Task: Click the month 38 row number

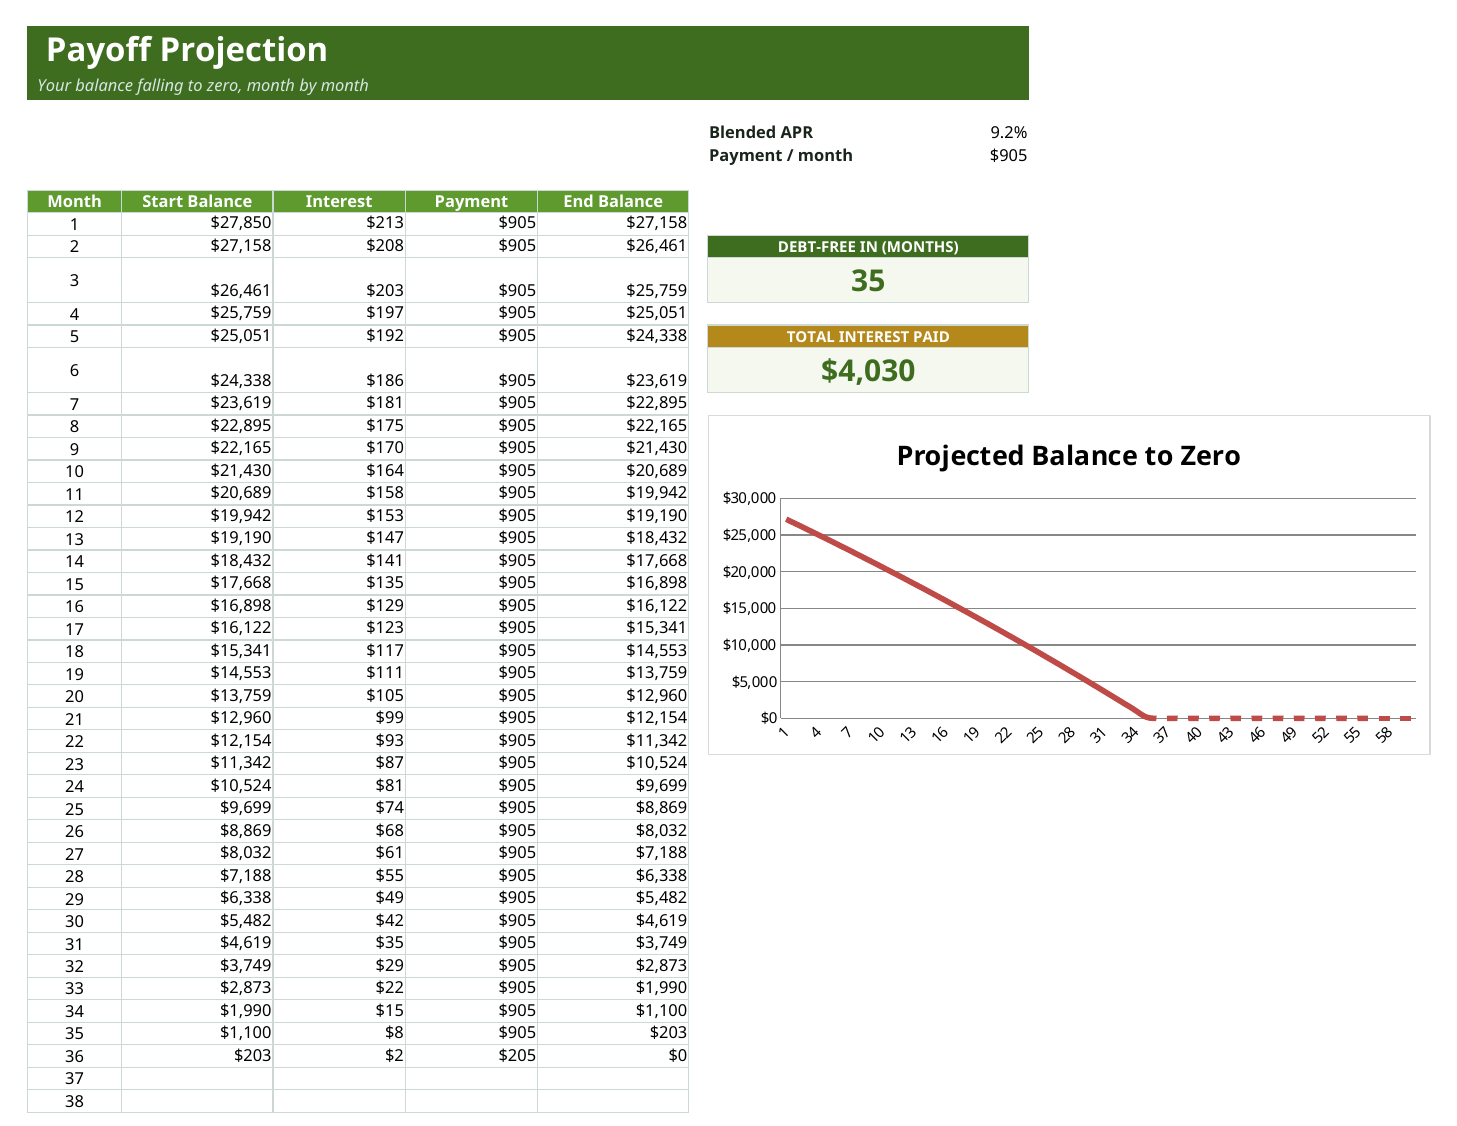Action: (74, 1101)
